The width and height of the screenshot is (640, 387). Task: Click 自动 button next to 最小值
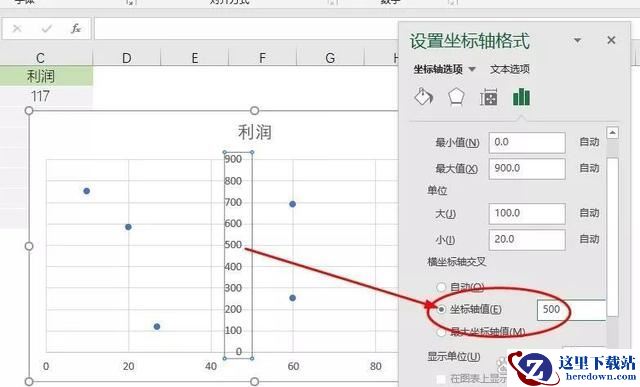click(x=589, y=142)
